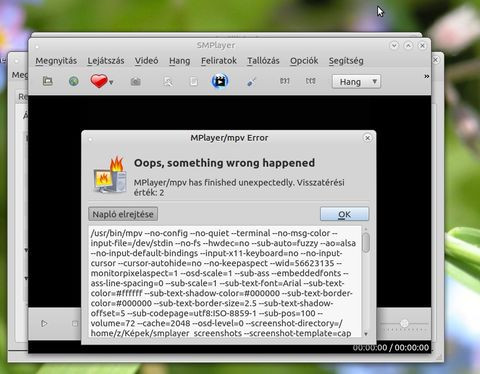
Task: Click the screenshot camera icon
Action: click(x=135, y=81)
